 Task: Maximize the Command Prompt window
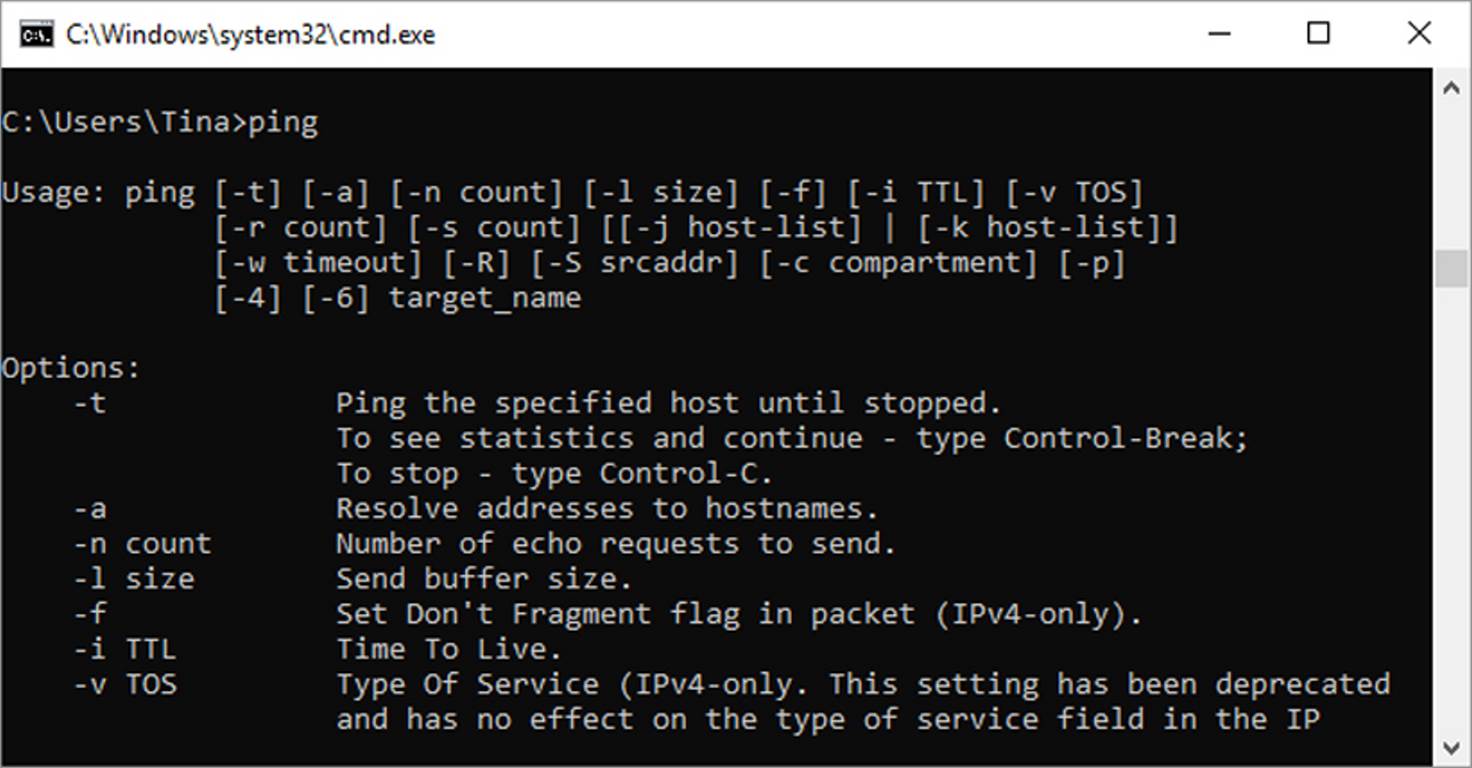1318,34
